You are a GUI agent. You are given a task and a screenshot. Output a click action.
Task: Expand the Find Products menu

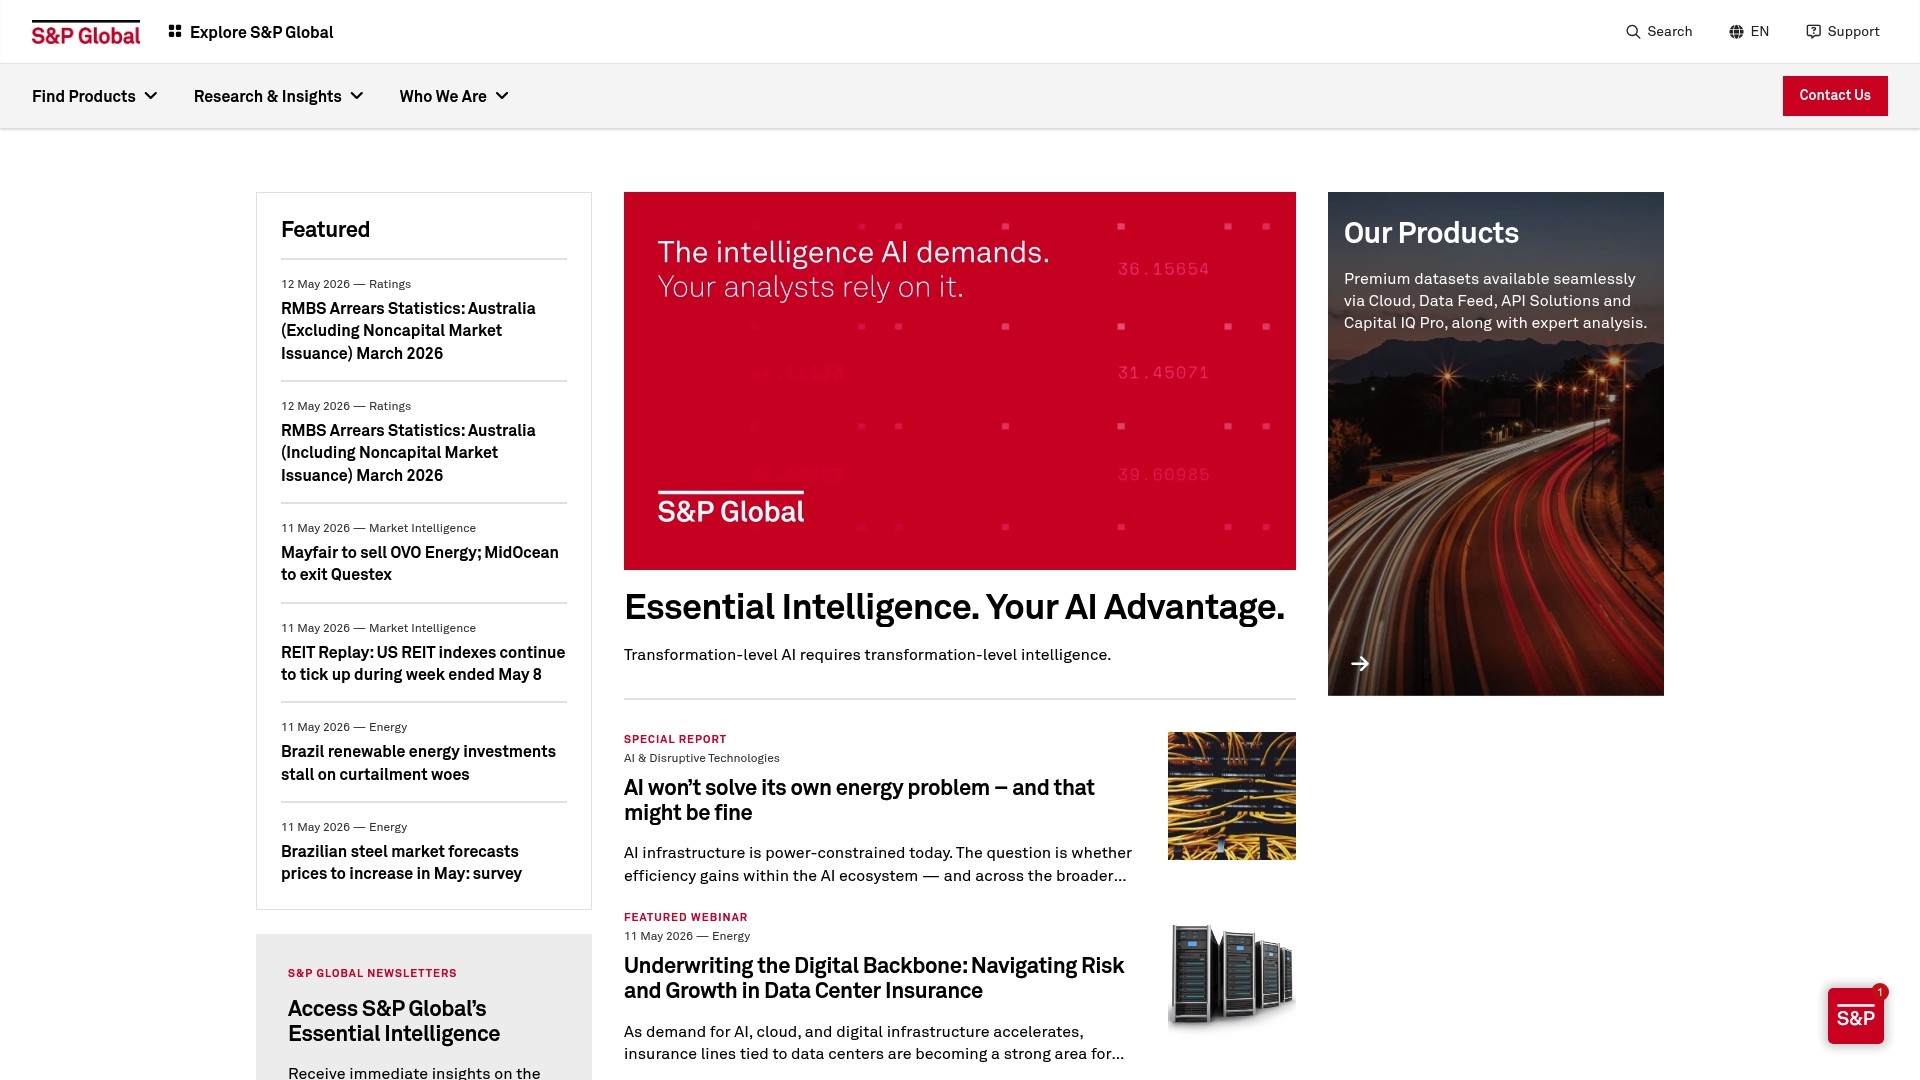[x=95, y=96]
